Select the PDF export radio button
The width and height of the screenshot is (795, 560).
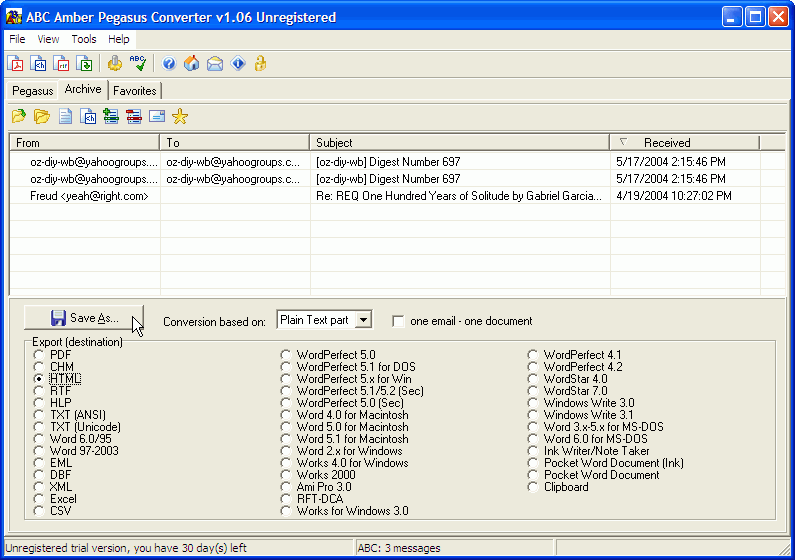(39, 355)
